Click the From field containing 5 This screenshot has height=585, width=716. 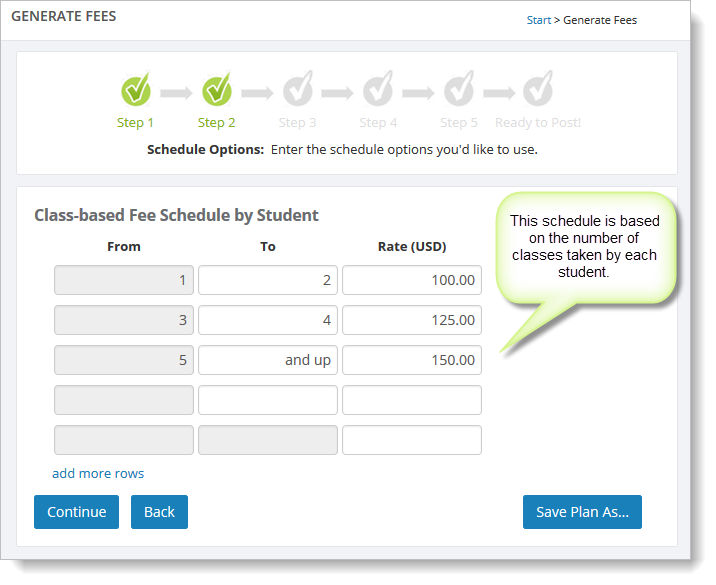[x=124, y=360]
